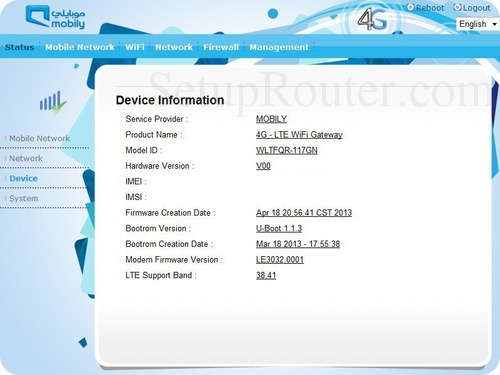
Task: Open the Network top menu item
Action: [x=174, y=47]
